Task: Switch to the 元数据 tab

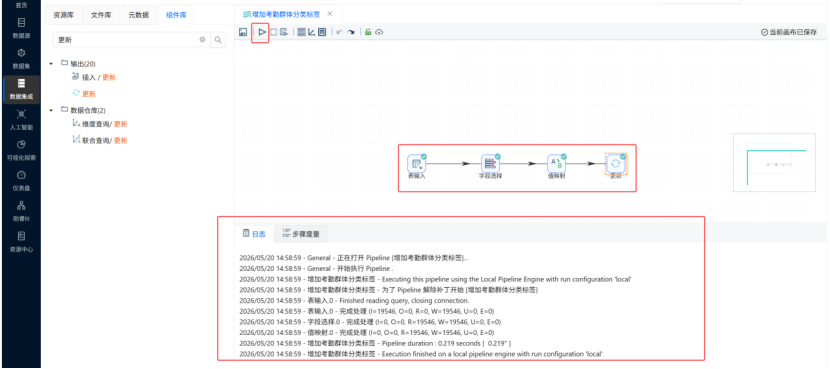Action: point(139,15)
